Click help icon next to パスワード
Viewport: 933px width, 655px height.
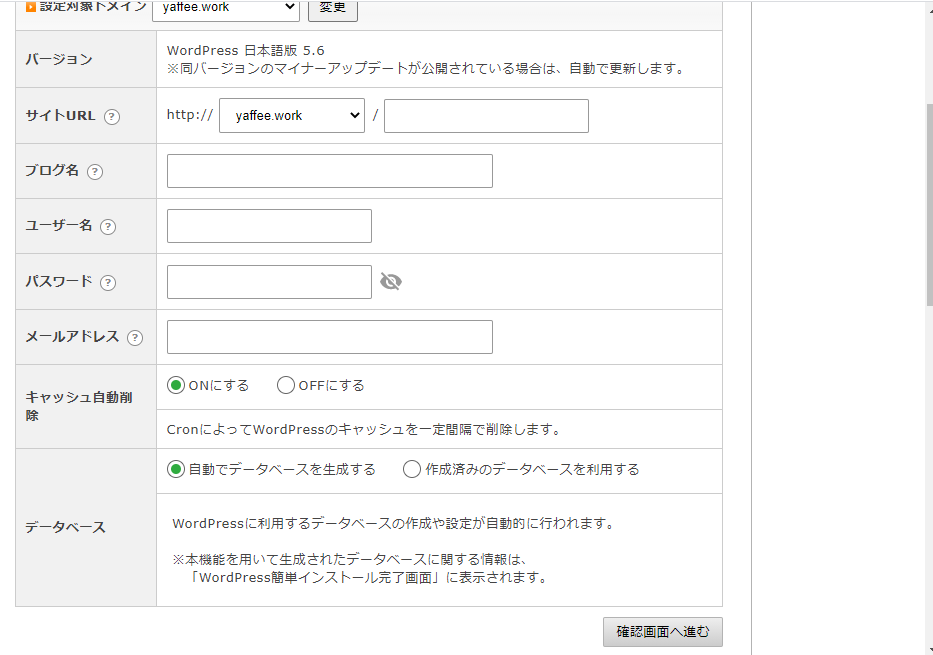point(108,283)
